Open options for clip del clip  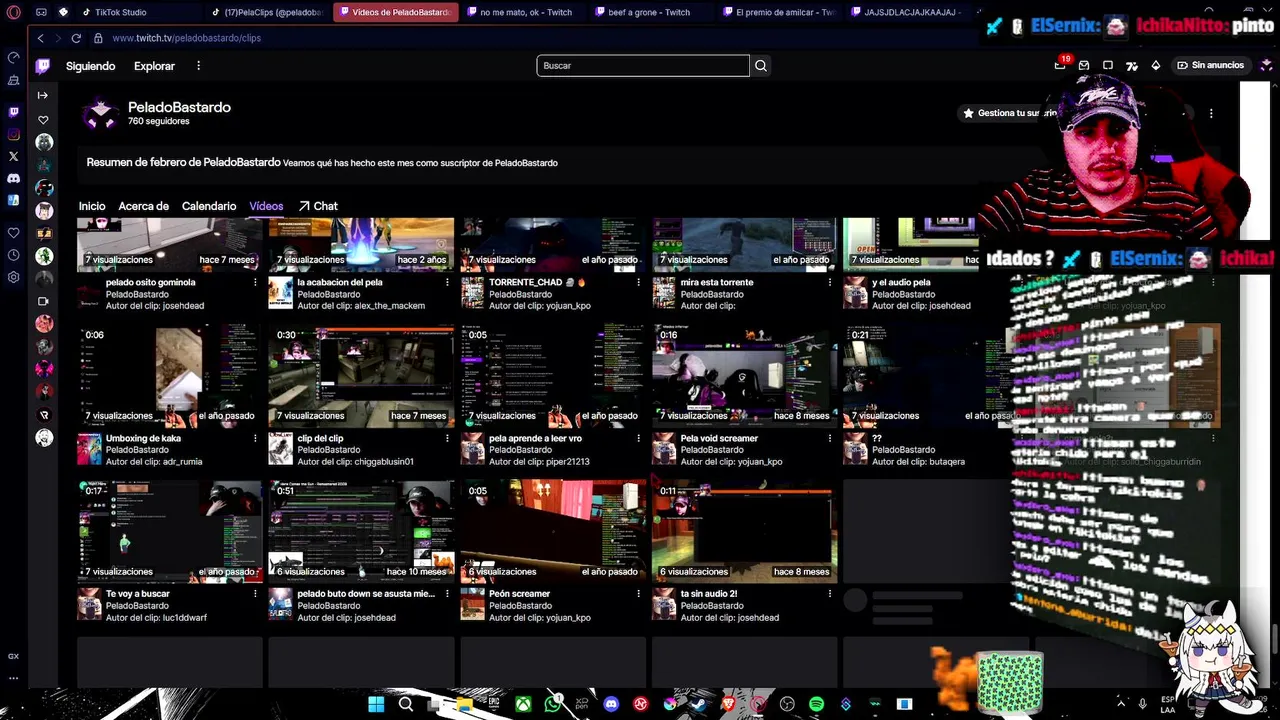(x=447, y=439)
